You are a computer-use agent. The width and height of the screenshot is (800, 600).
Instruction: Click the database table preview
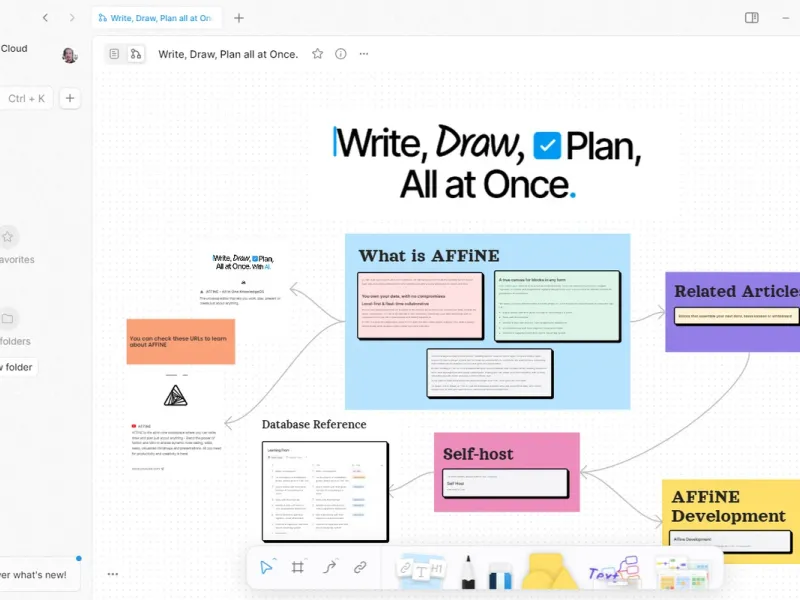coord(325,491)
